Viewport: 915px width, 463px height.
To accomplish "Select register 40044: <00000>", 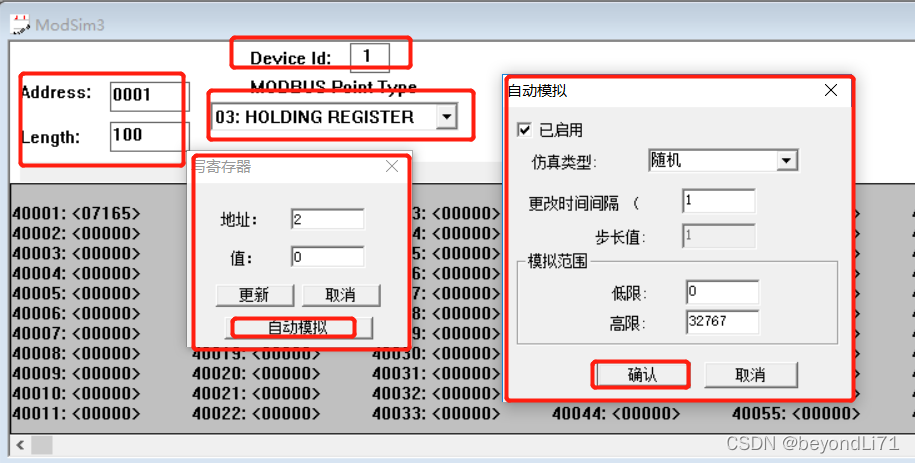I will [x=616, y=413].
